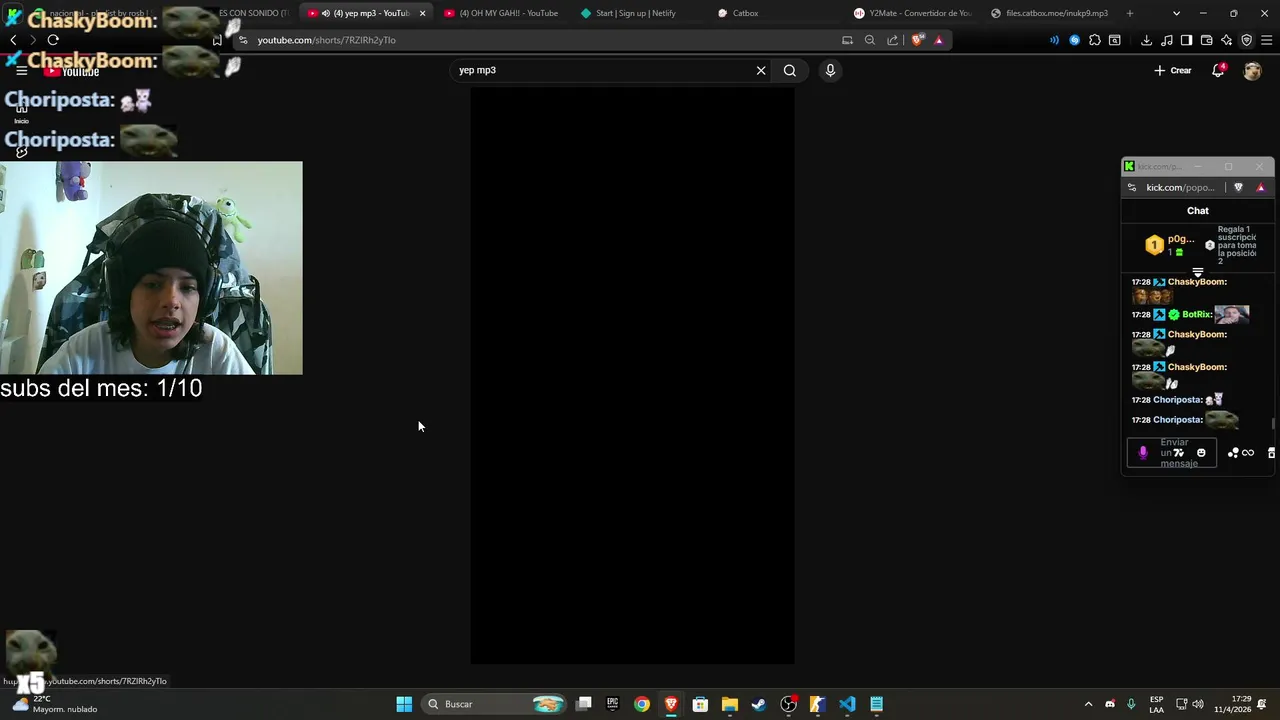Open the media control music note icon
Viewport: 1280px width, 720px height.
click(1166, 40)
